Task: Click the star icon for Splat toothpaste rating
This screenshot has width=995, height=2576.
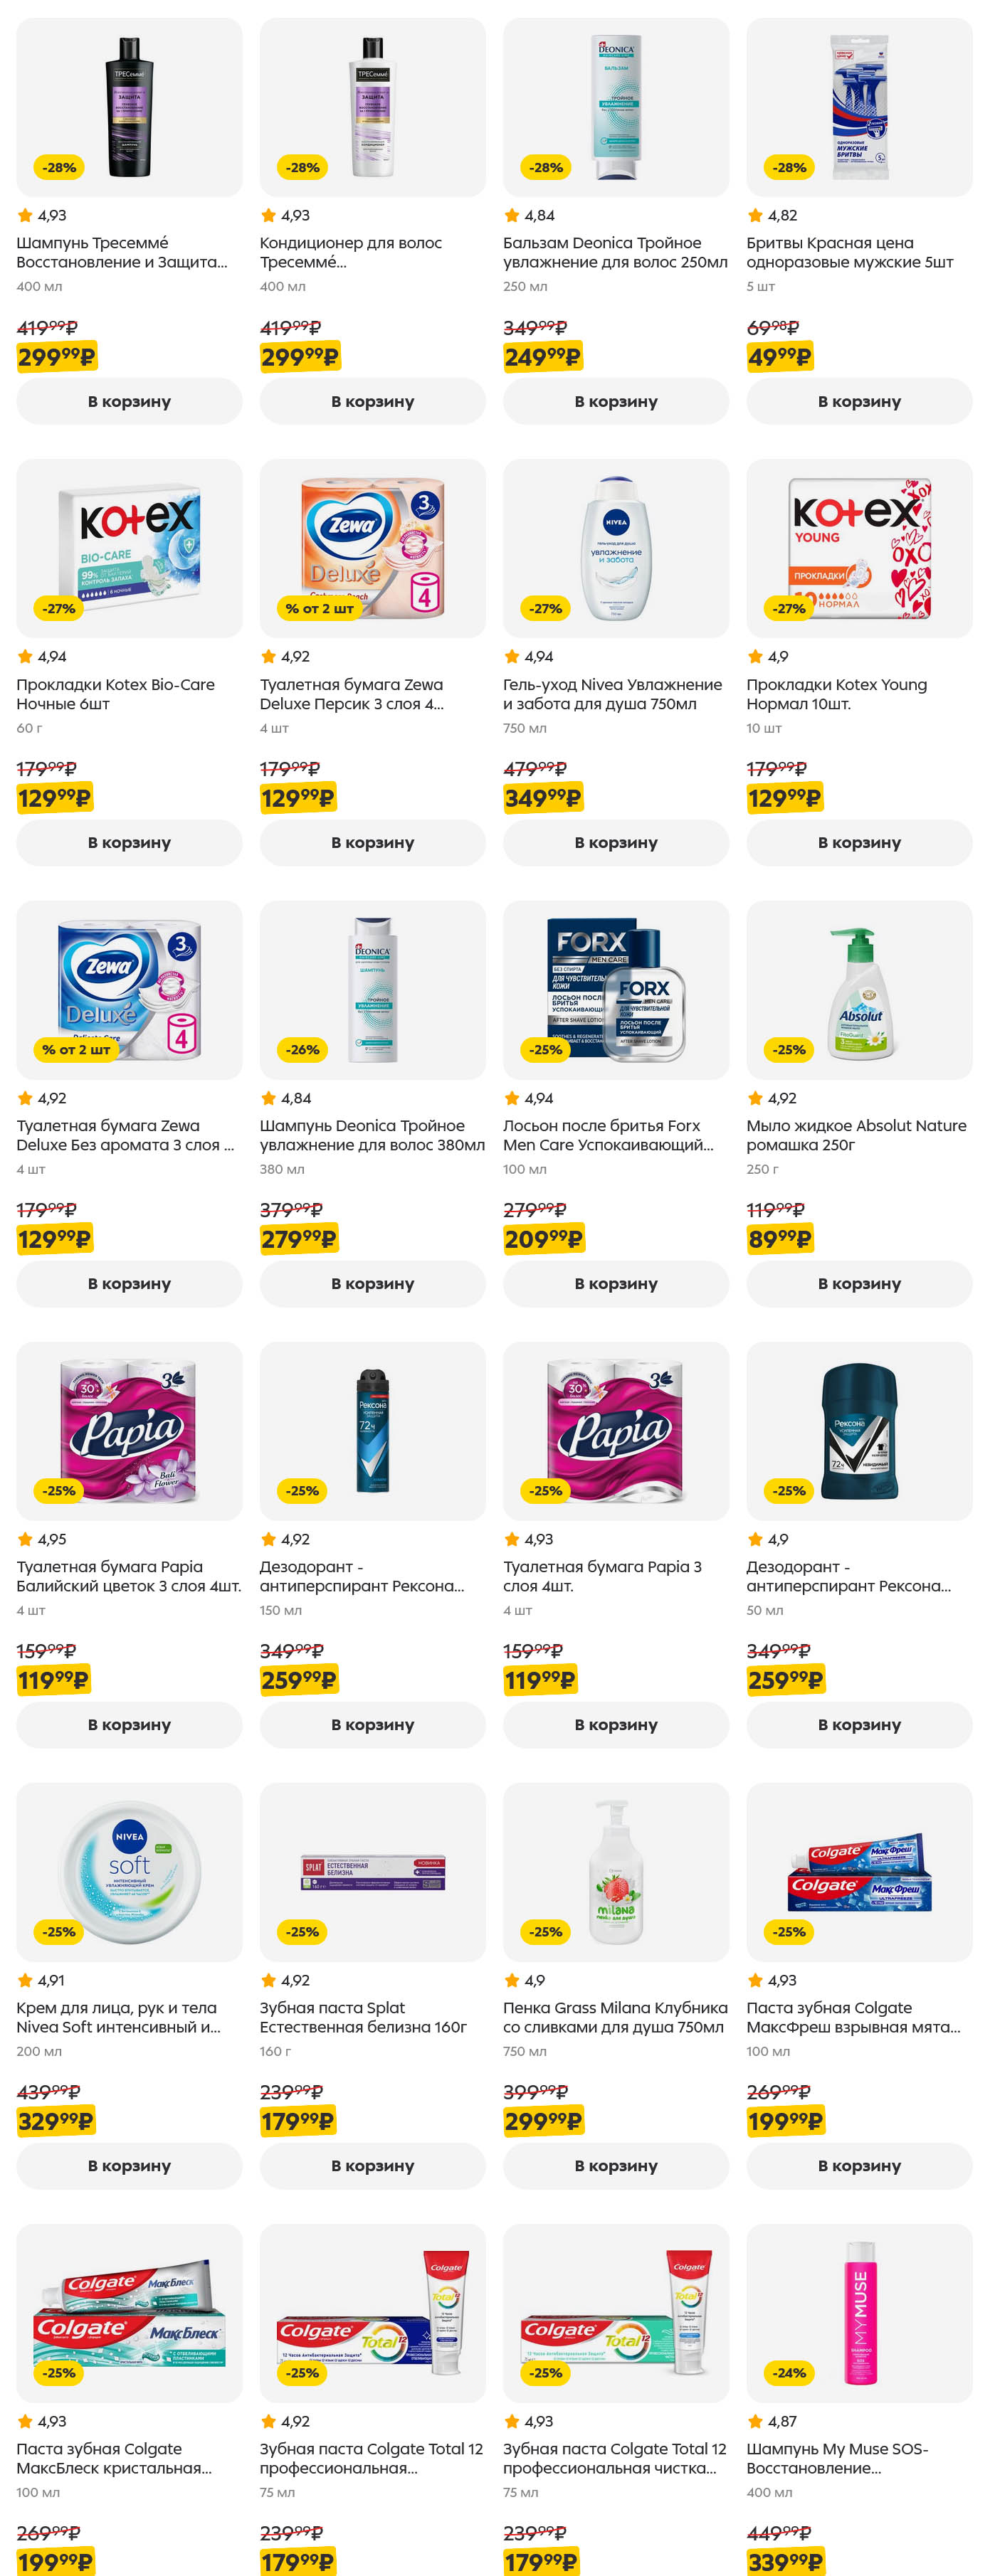Action: click(x=268, y=1980)
